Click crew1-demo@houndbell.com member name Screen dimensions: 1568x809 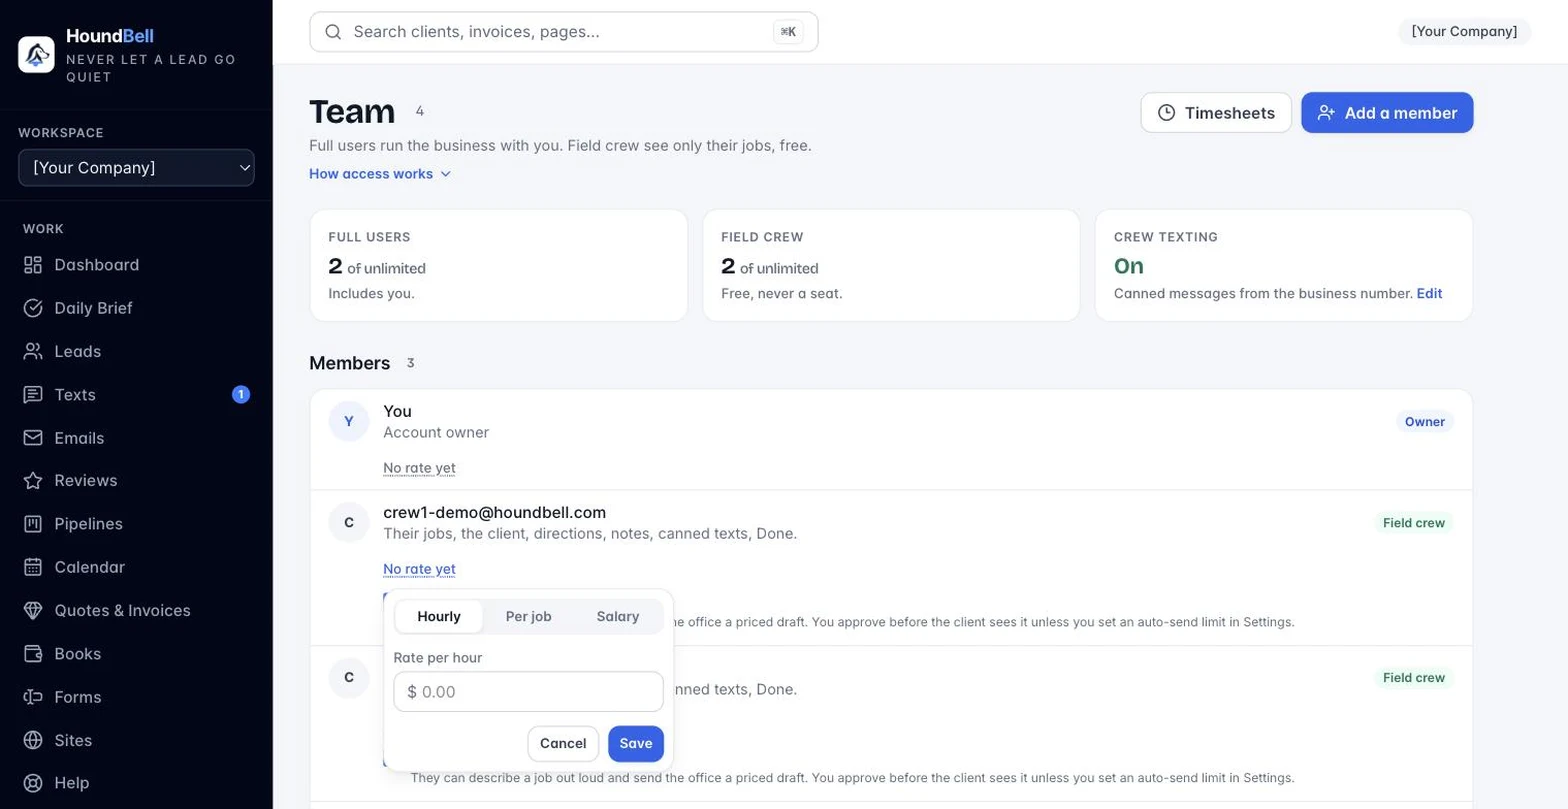click(x=494, y=513)
